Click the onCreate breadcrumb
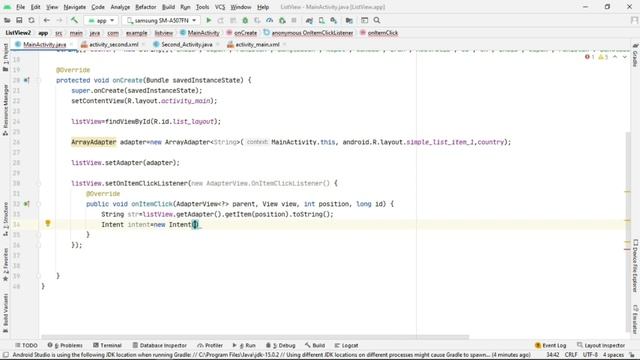The image size is (640, 360). click(242, 33)
